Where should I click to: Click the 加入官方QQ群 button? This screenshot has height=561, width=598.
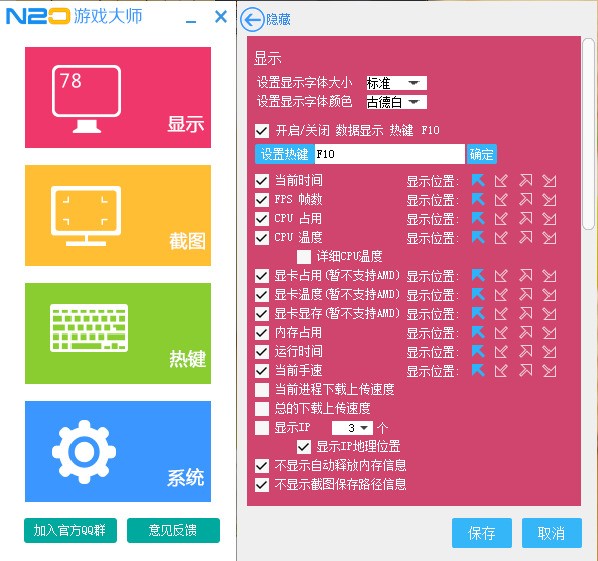point(71,530)
